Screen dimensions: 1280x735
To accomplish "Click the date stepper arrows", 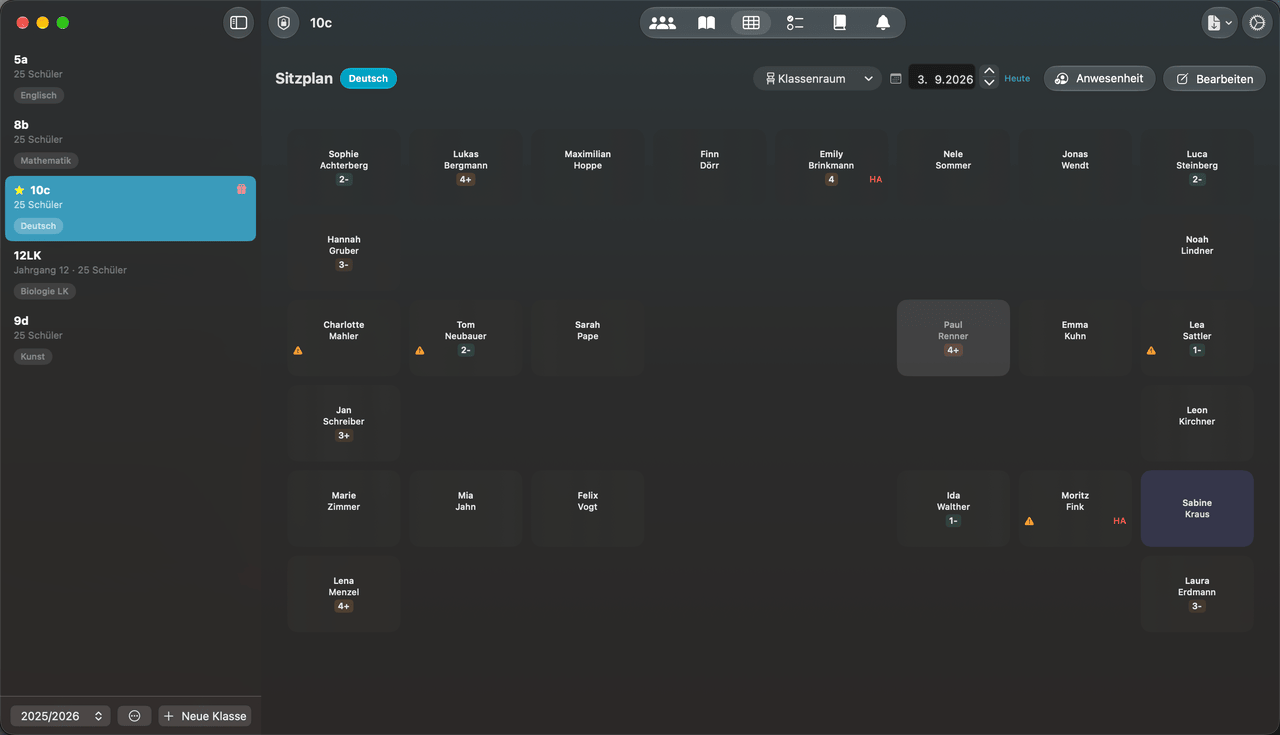I will pos(989,78).
